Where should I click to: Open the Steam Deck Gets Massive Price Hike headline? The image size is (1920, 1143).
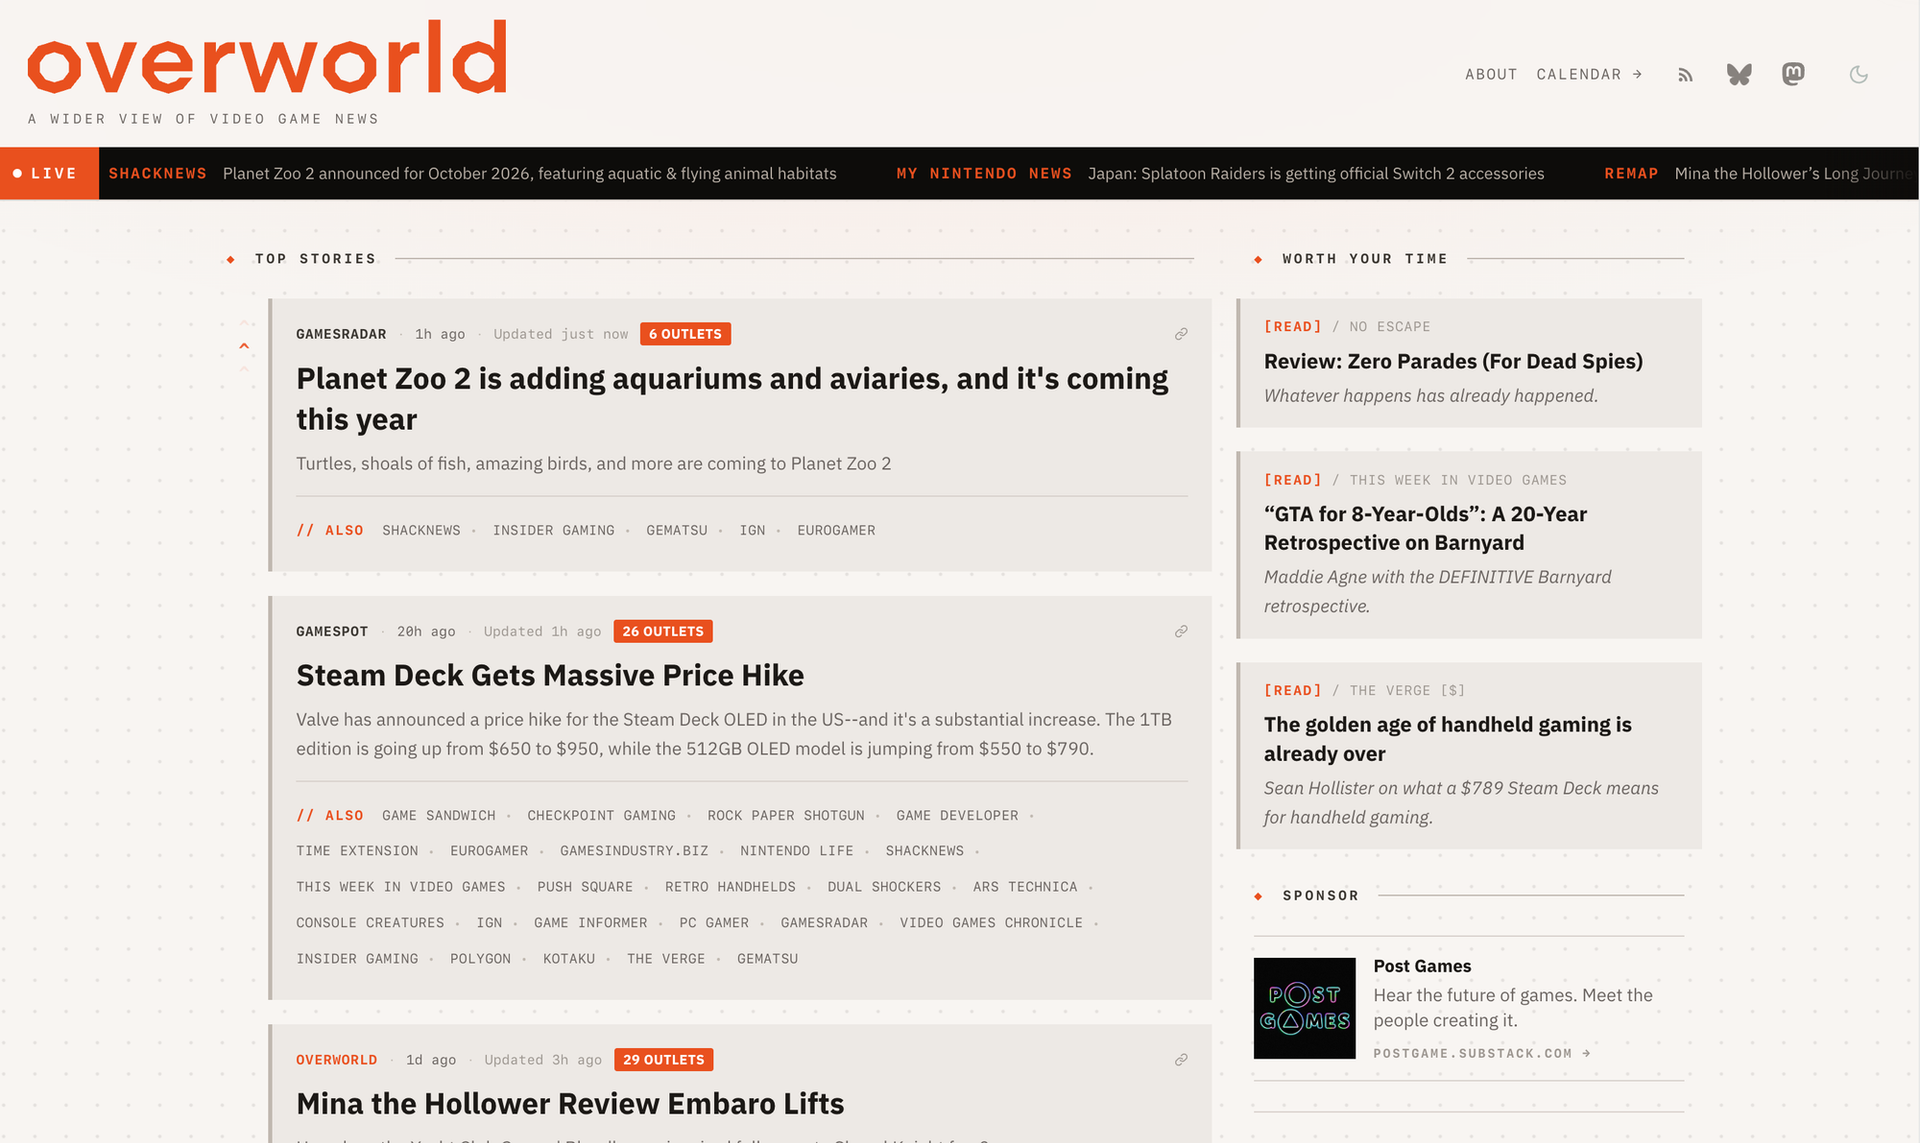[550, 675]
